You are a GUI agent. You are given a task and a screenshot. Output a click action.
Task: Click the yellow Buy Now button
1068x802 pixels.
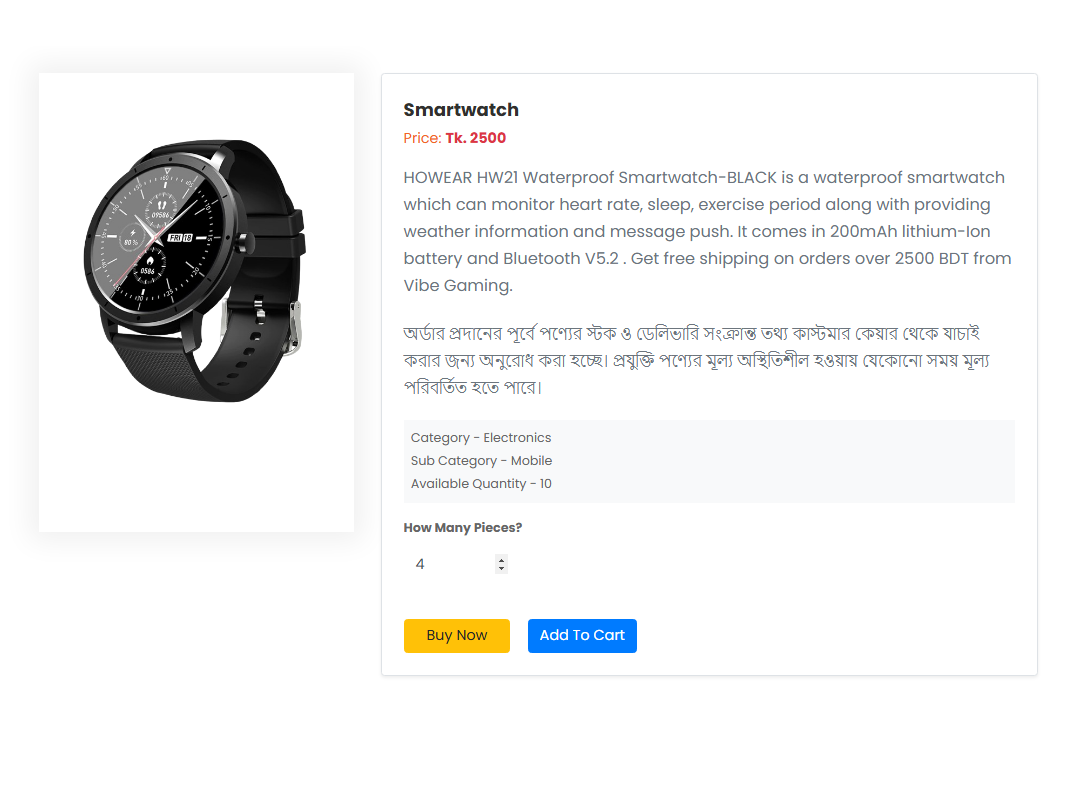pos(456,636)
